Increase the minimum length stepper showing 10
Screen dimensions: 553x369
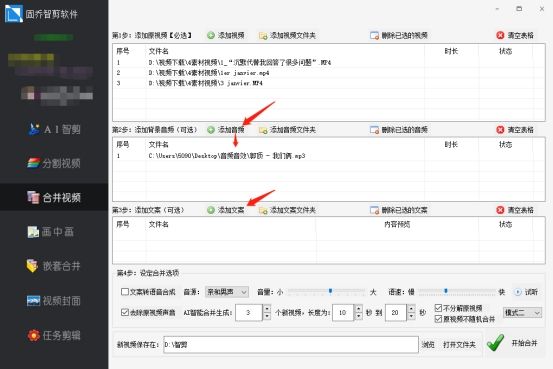click(358, 309)
